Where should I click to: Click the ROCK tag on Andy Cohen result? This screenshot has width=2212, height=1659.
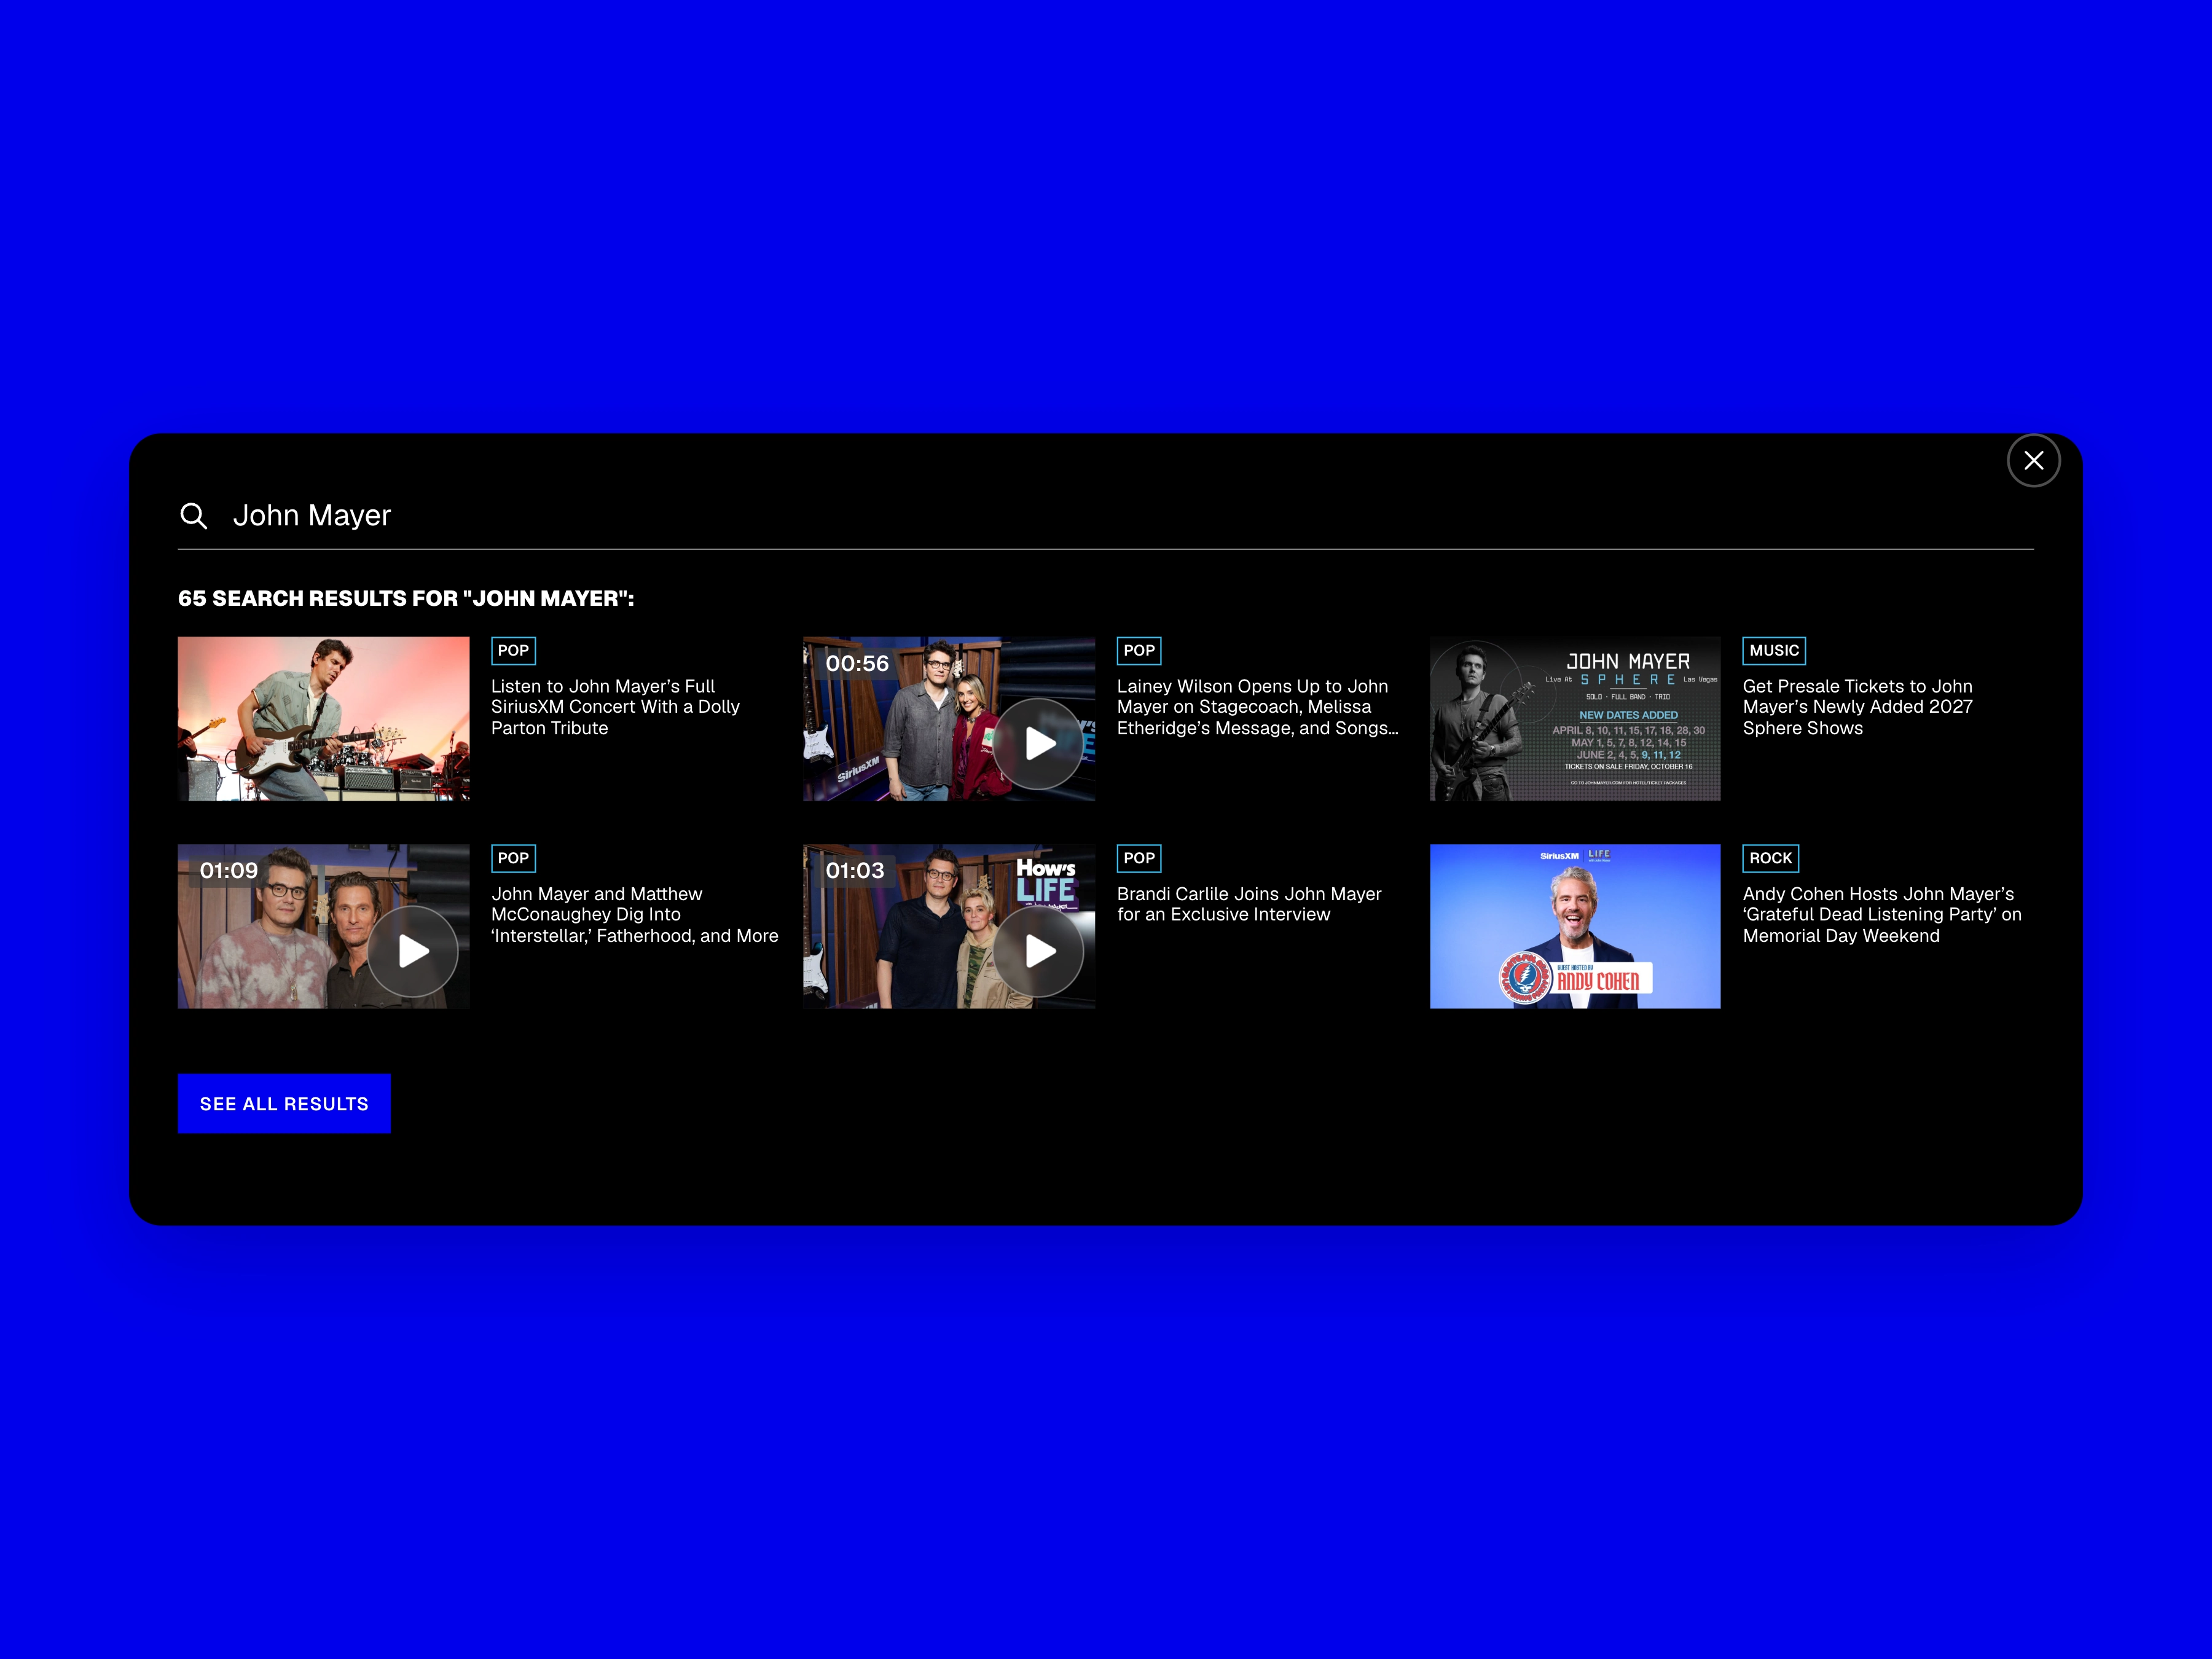(1771, 858)
